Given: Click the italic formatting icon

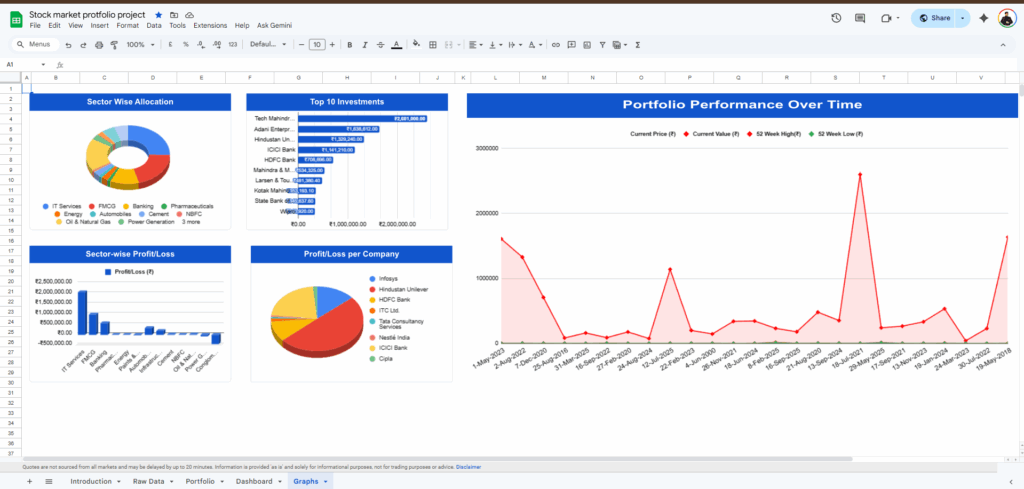Looking at the screenshot, I should tap(364, 45).
